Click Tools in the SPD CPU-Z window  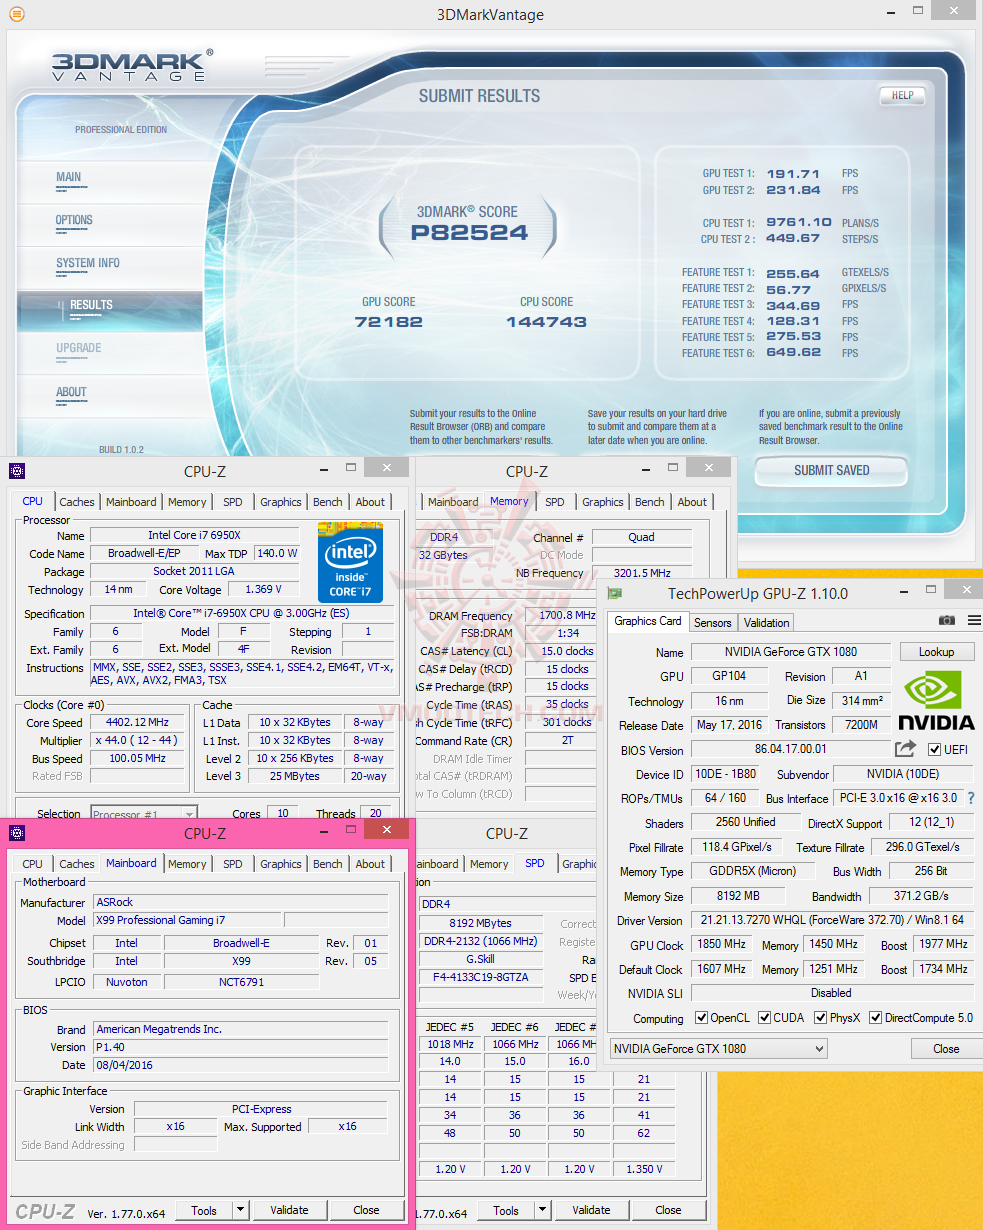[506, 1210]
